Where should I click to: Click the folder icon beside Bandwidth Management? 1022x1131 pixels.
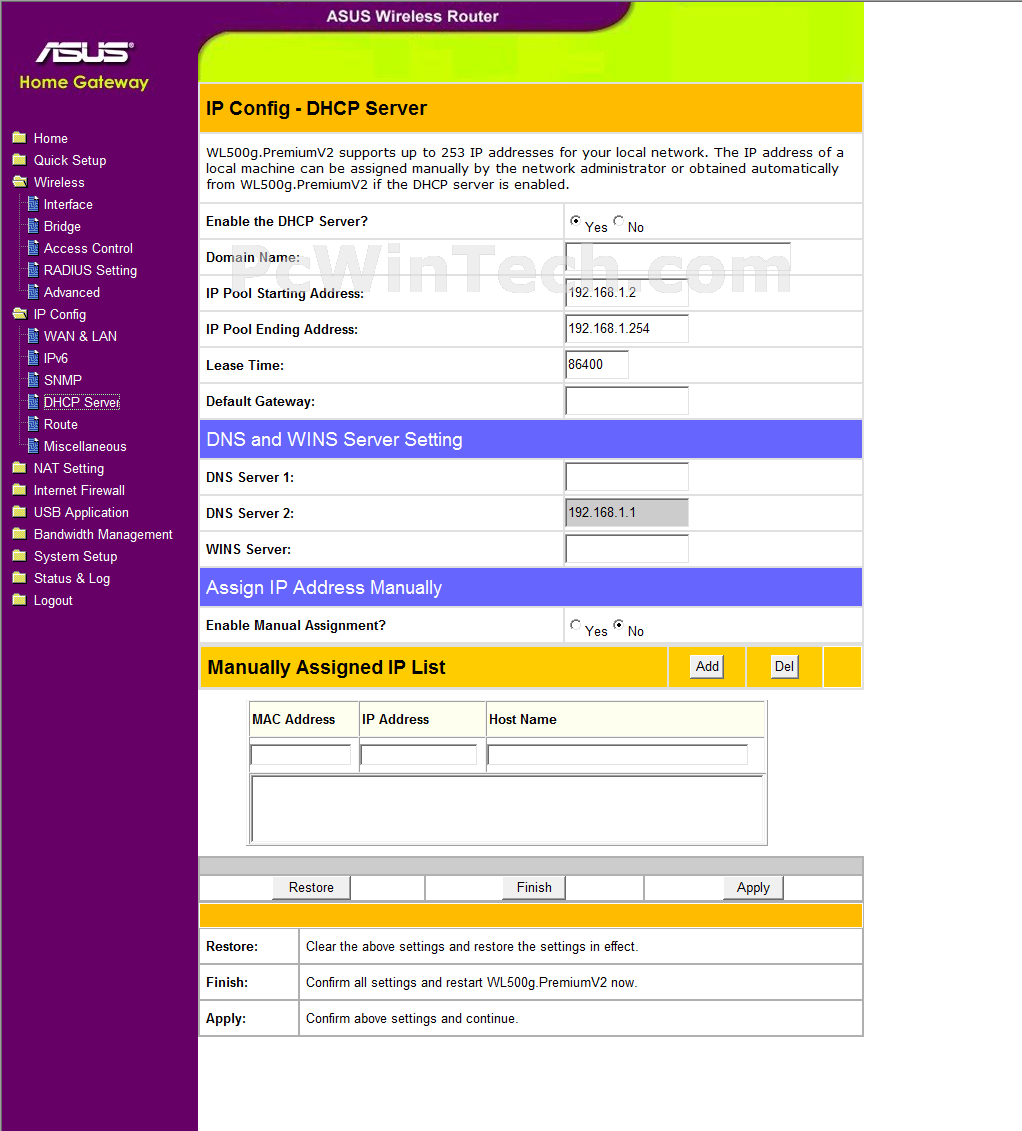click(19, 534)
